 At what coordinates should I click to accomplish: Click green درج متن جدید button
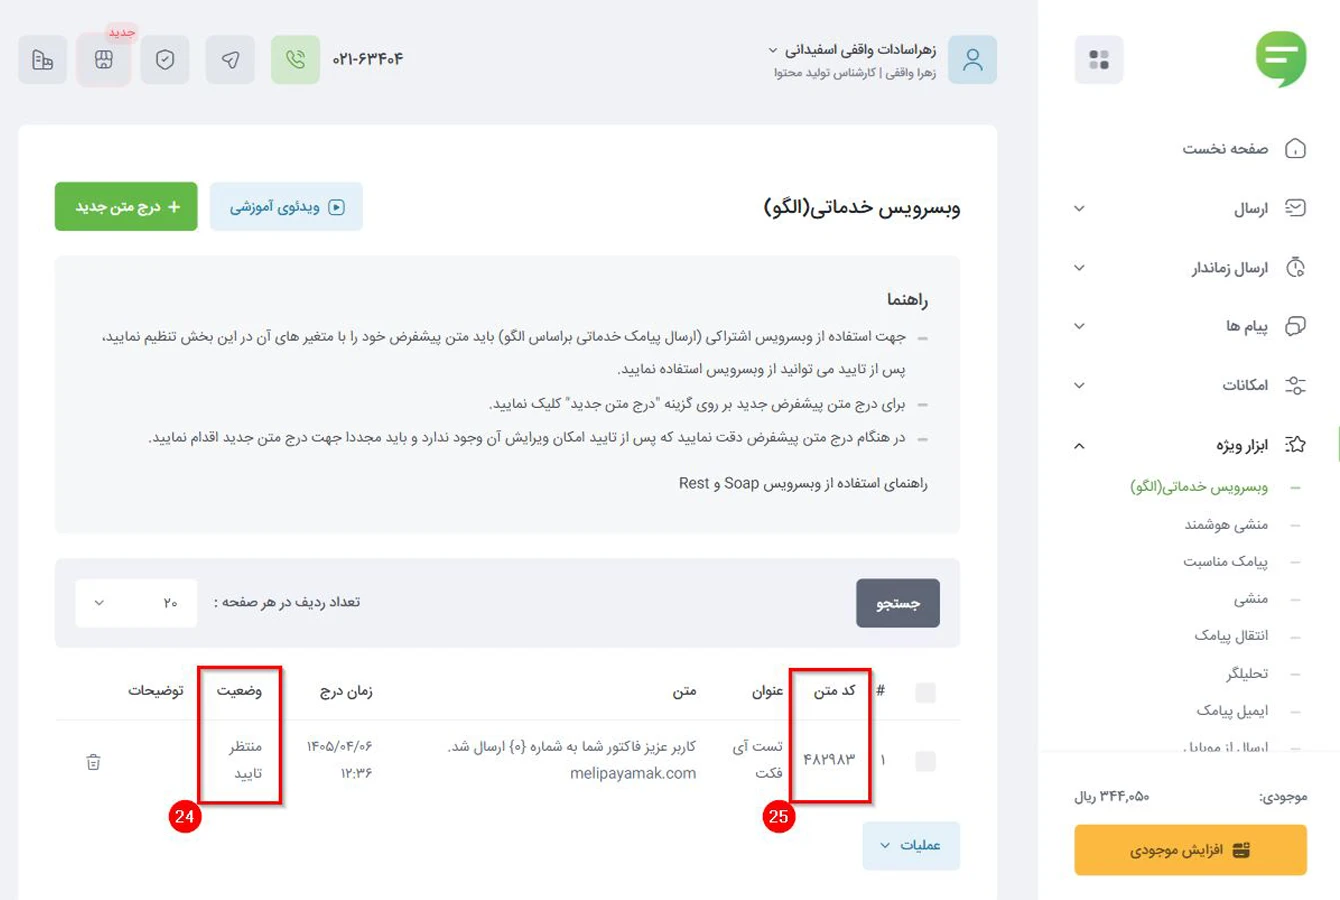[126, 207]
